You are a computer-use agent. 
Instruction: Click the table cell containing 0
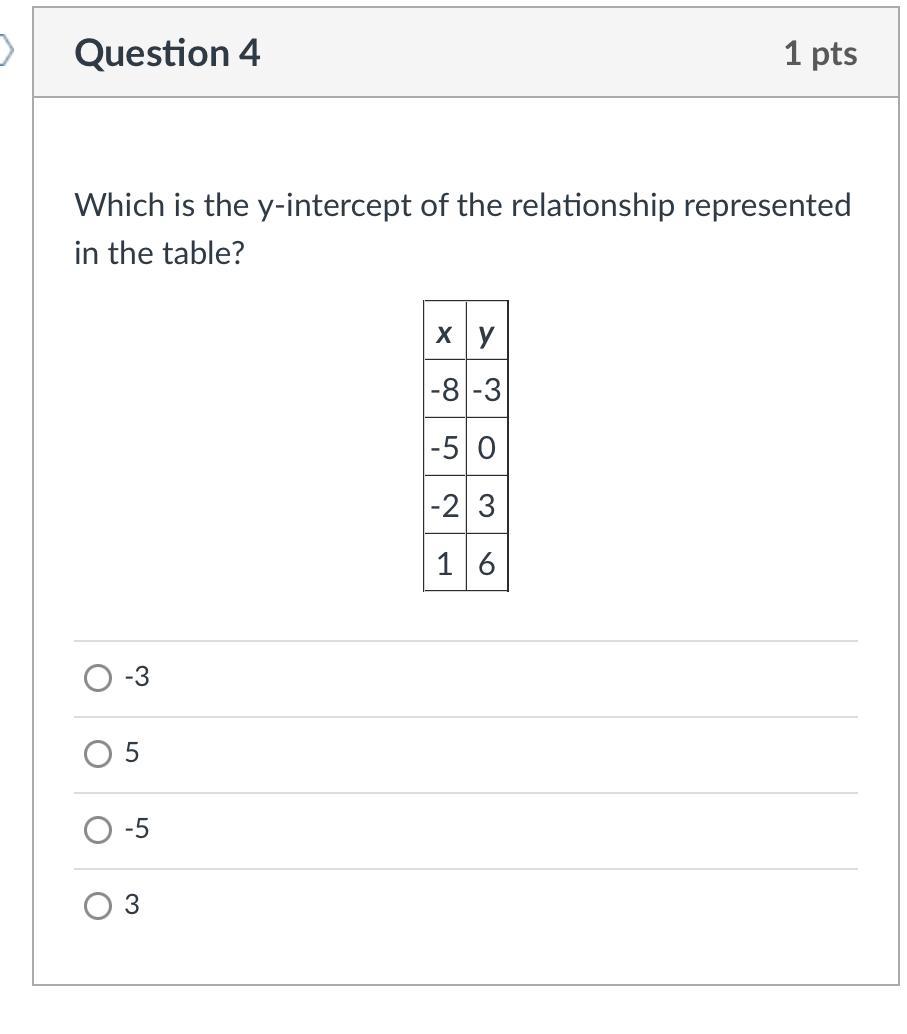click(487, 448)
